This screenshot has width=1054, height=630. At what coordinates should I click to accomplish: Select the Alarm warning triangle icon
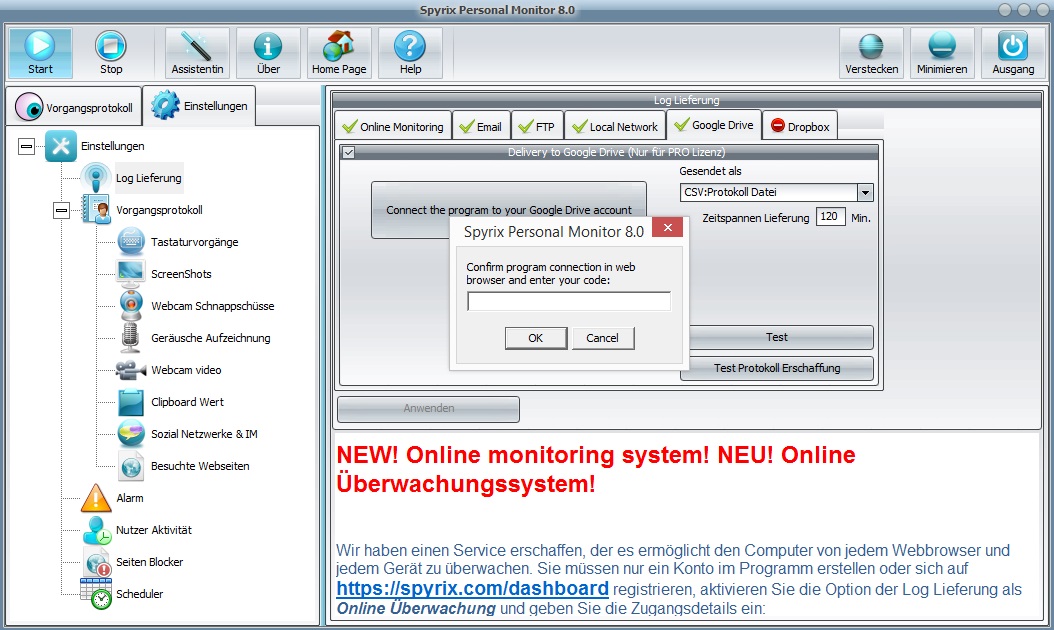click(x=95, y=498)
